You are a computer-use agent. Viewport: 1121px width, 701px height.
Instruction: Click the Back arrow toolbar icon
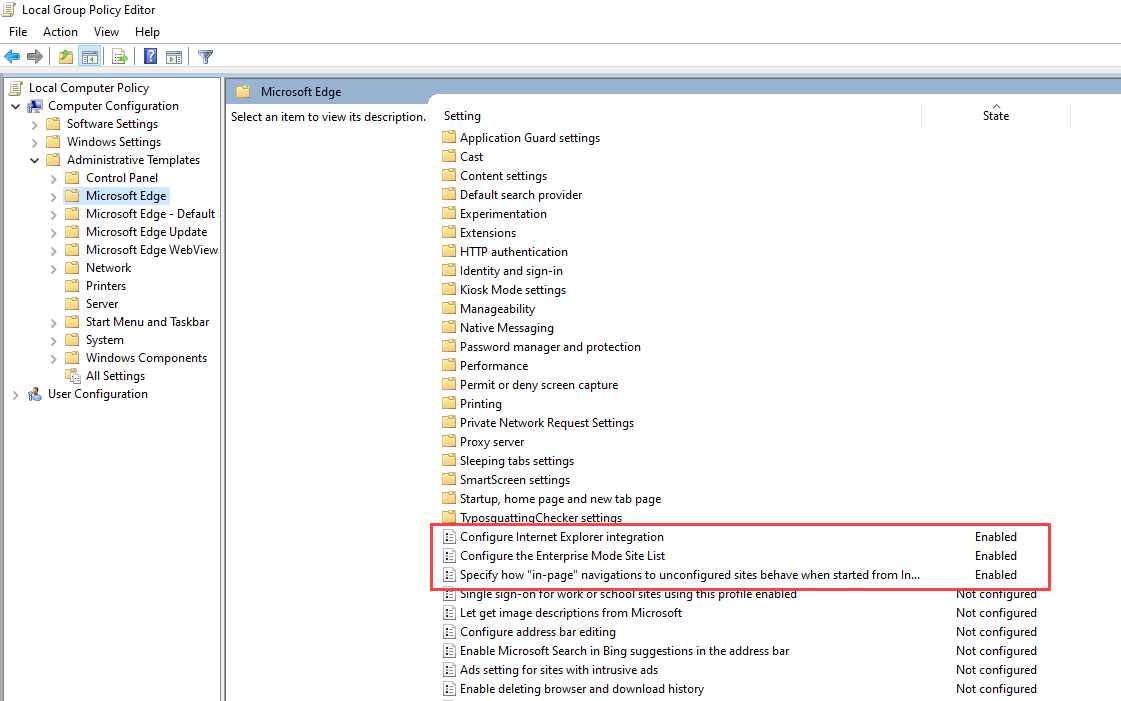[x=12, y=56]
